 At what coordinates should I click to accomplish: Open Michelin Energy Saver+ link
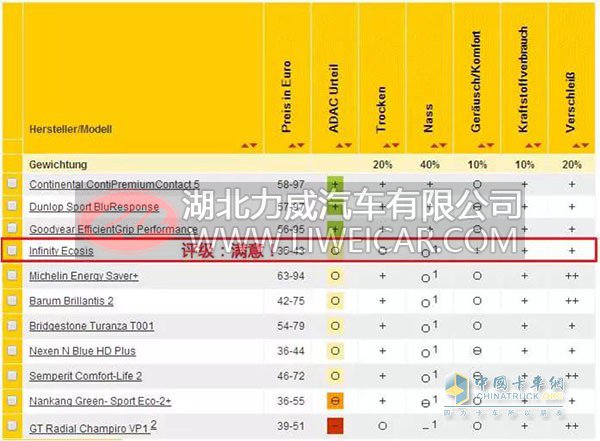84,276
